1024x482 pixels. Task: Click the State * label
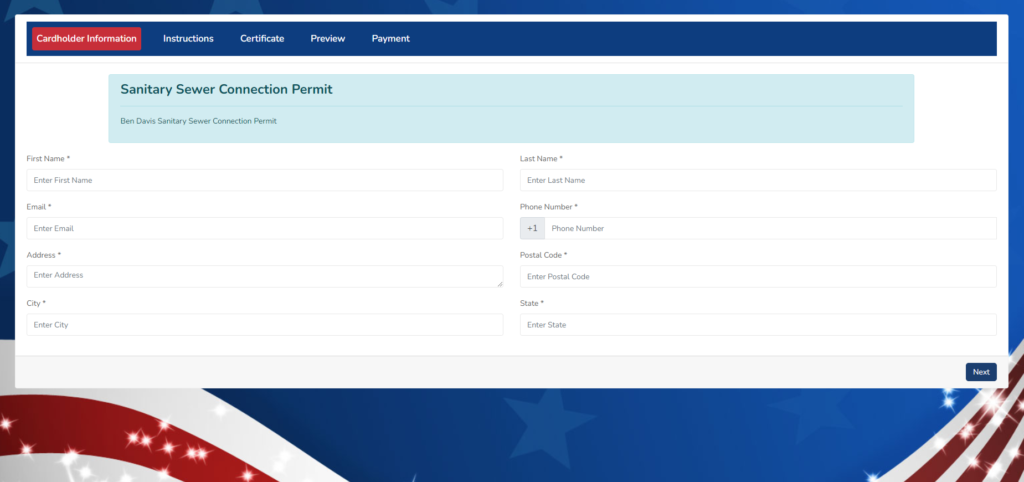[532, 304]
